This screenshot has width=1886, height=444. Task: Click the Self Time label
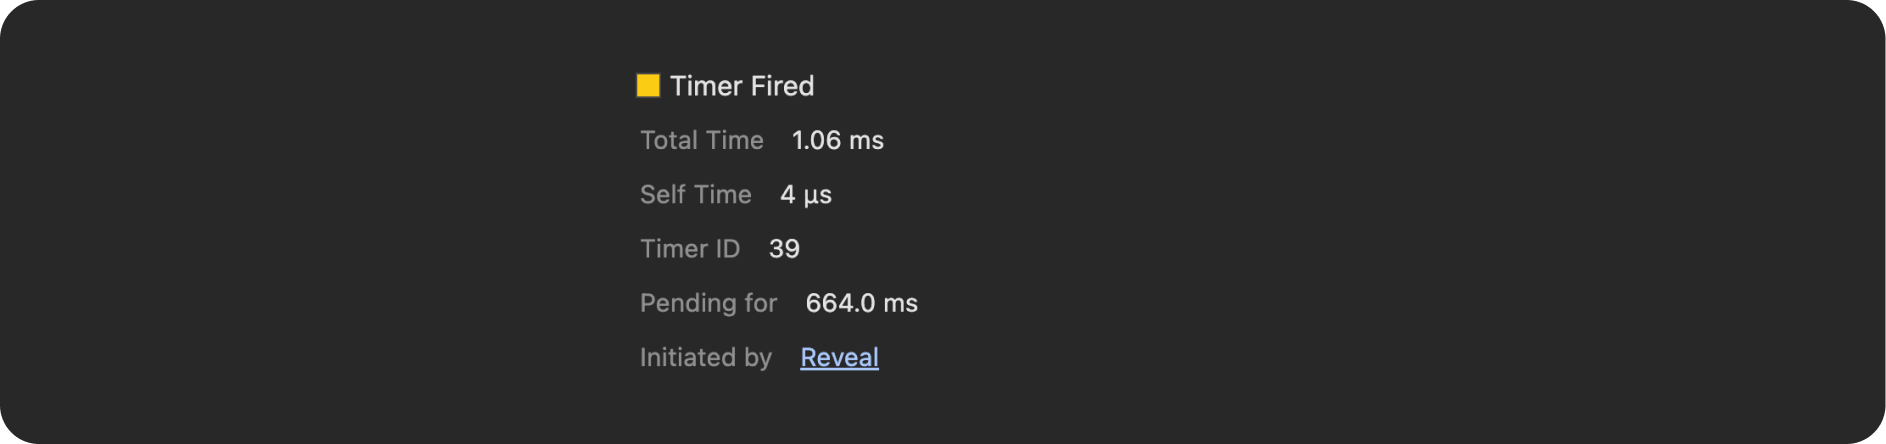(x=695, y=195)
